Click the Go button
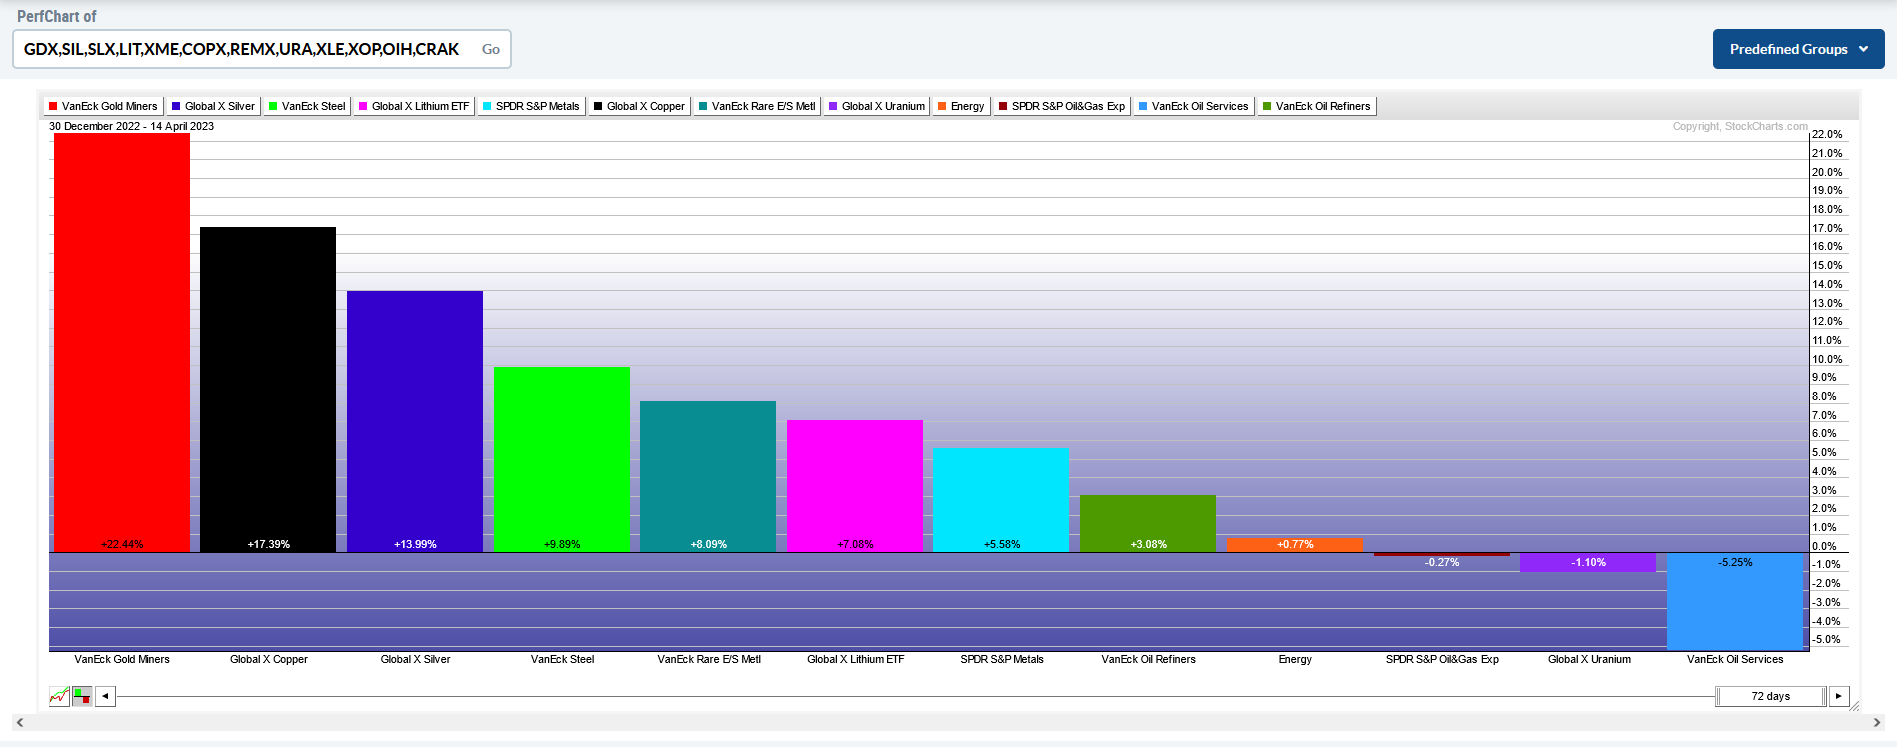This screenshot has width=1897, height=747. 491,49
